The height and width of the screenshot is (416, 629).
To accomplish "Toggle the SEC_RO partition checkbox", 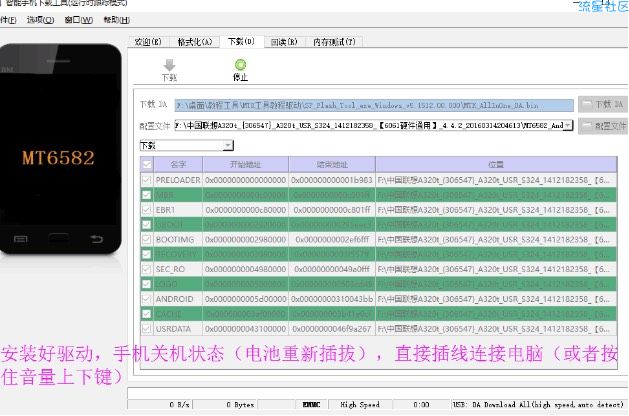I will coord(146,269).
